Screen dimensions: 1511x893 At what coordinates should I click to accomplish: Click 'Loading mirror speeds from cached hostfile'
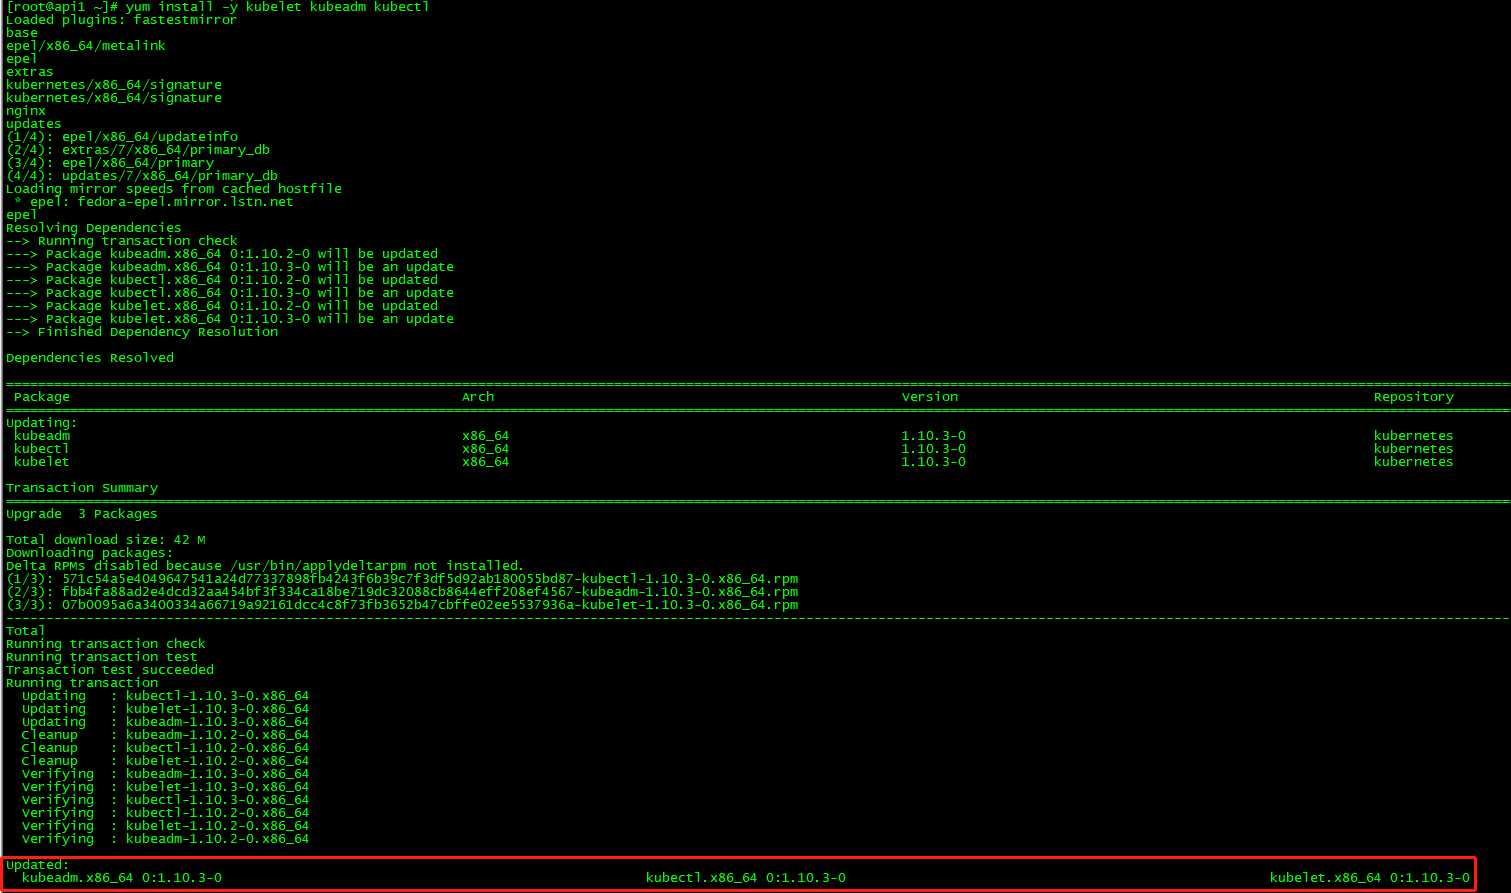(x=174, y=189)
